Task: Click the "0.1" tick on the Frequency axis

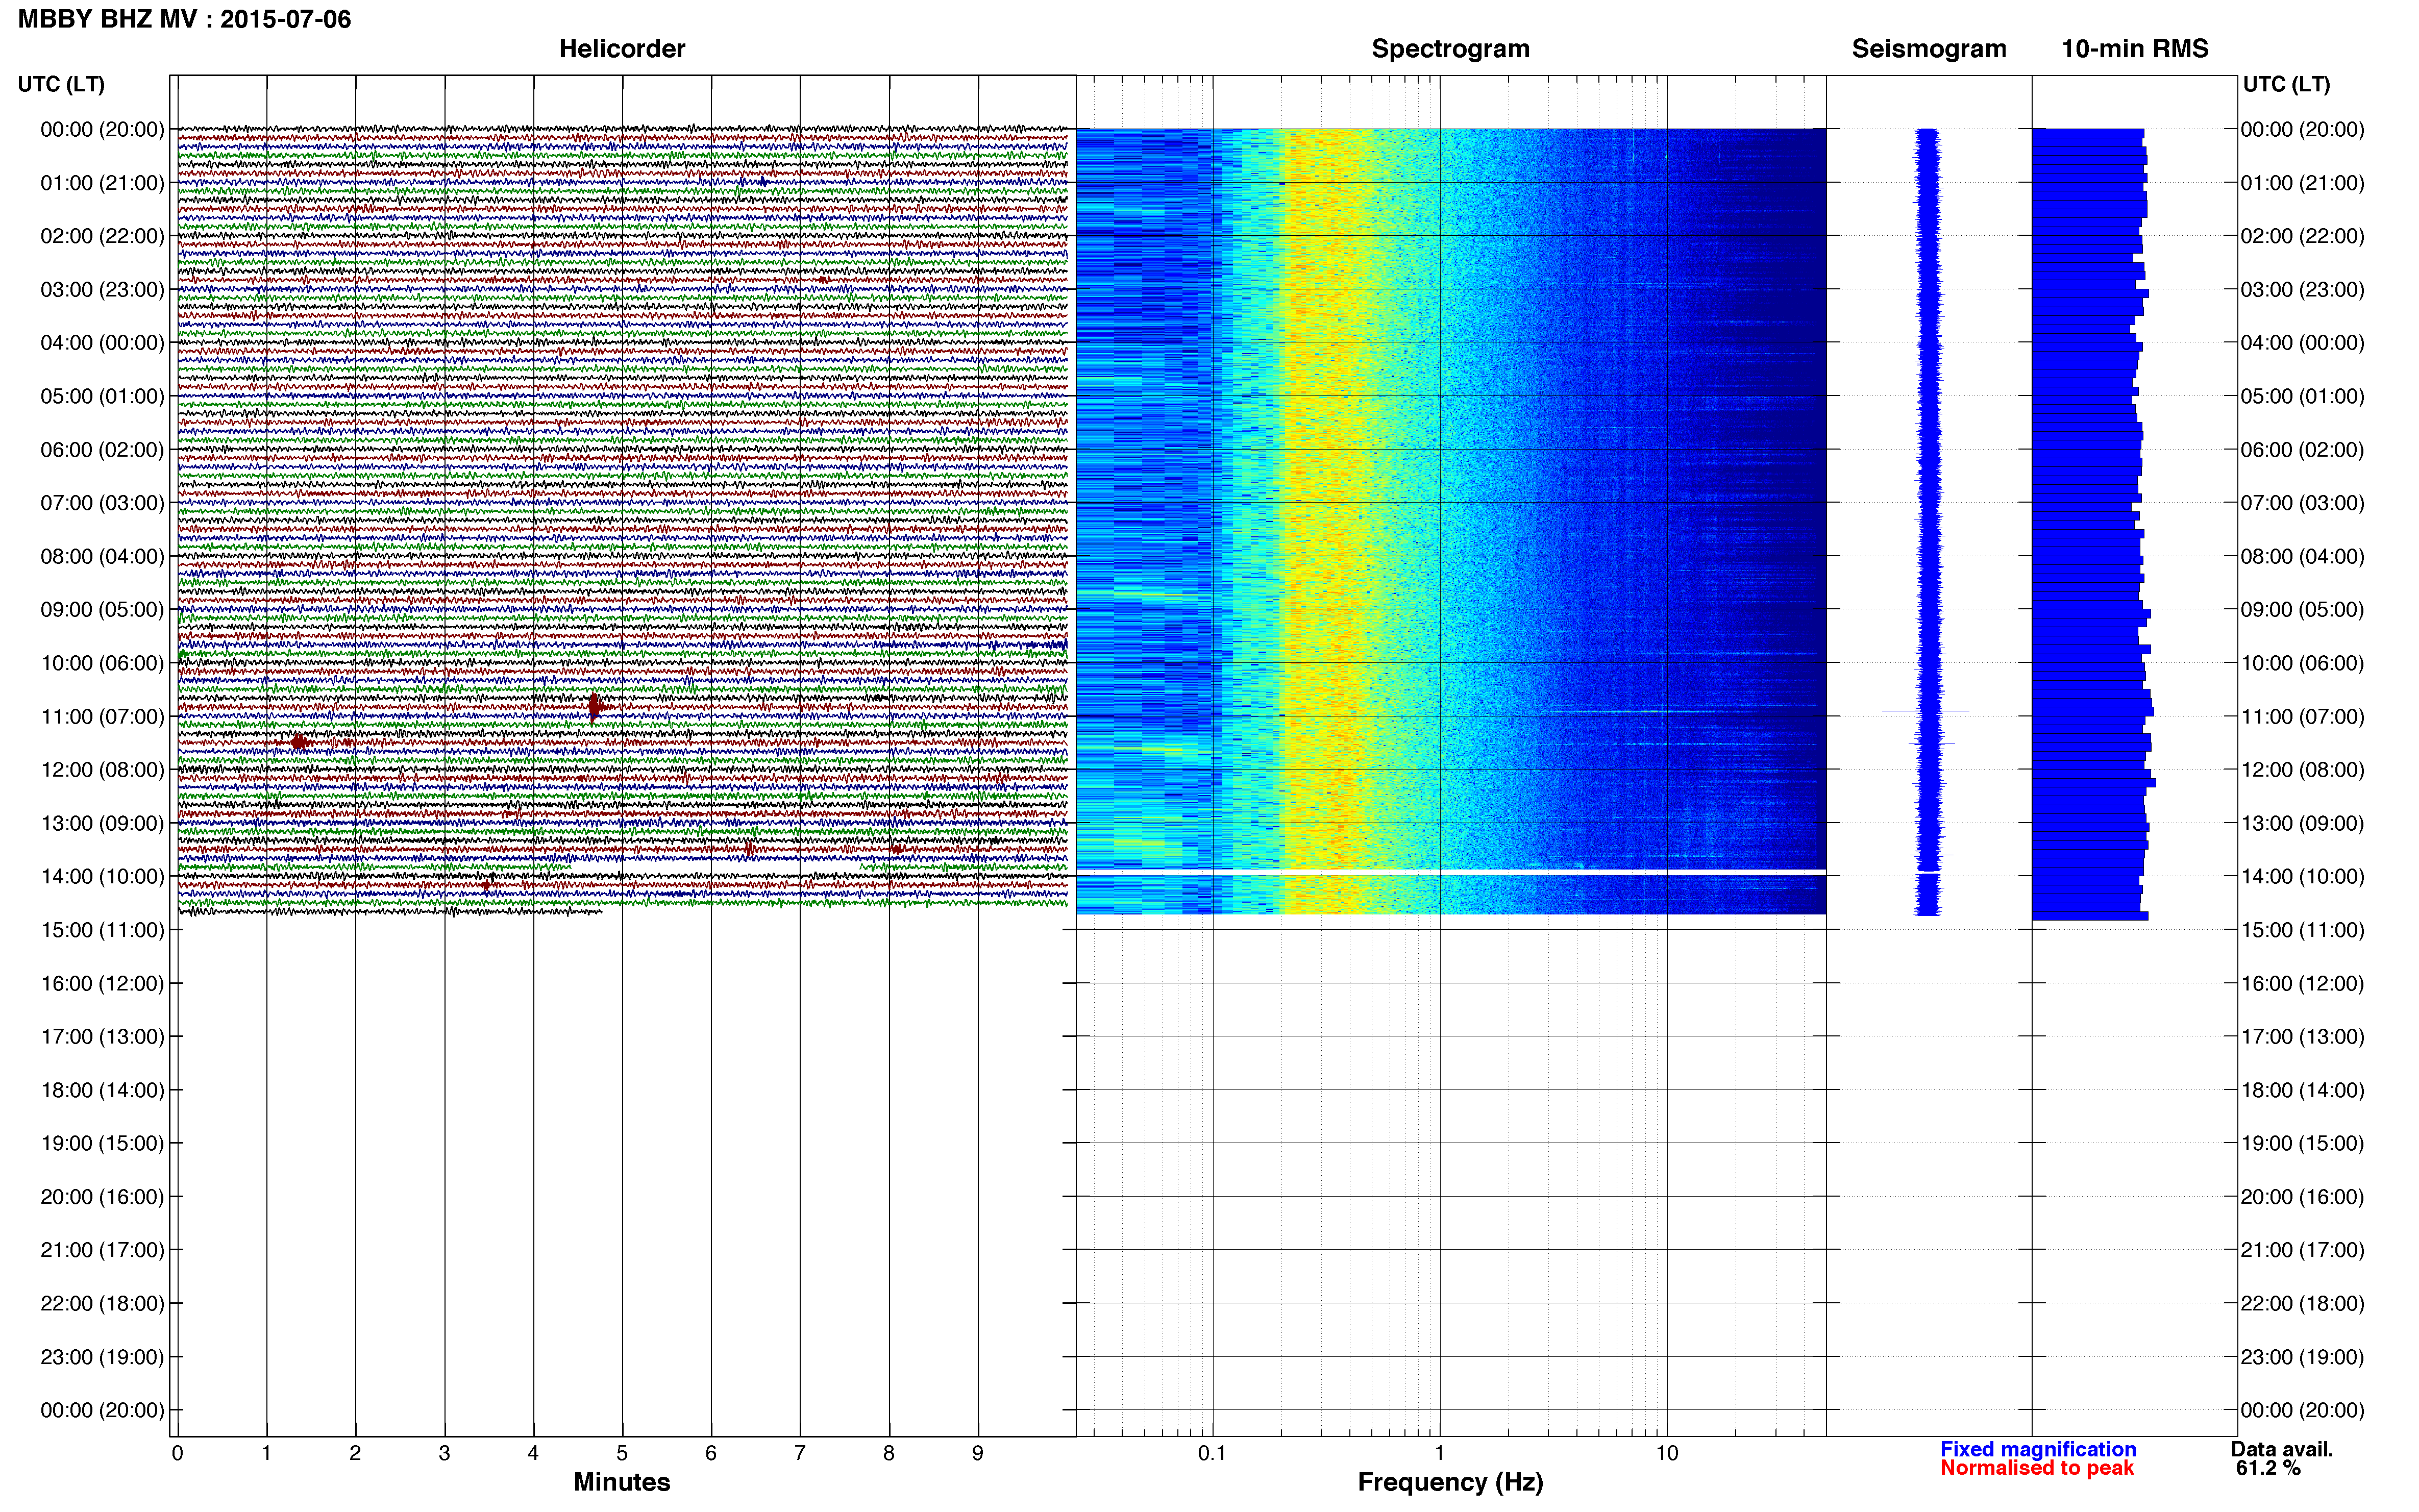Action: pyautogui.click(x=1212, y=1453)
